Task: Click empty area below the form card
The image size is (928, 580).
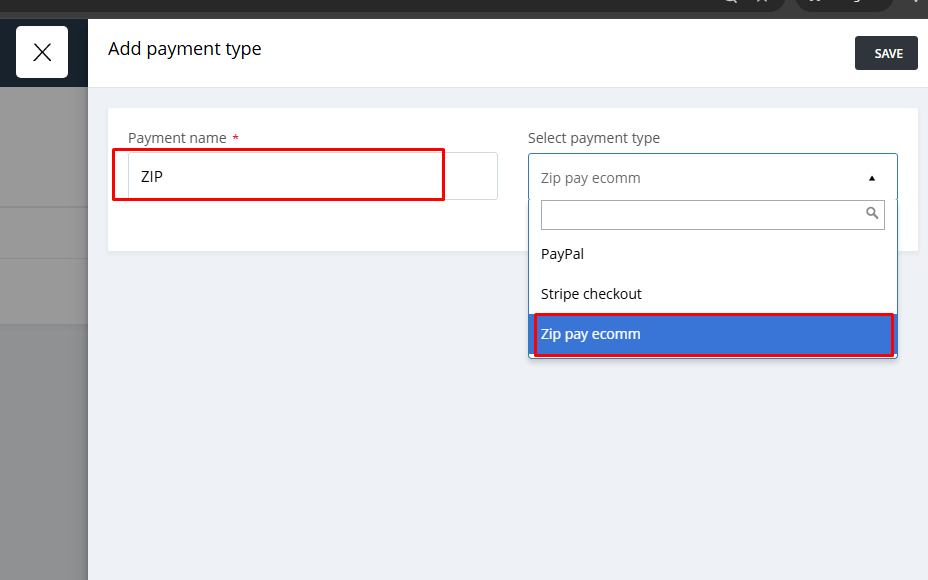Action: [500, 450]
